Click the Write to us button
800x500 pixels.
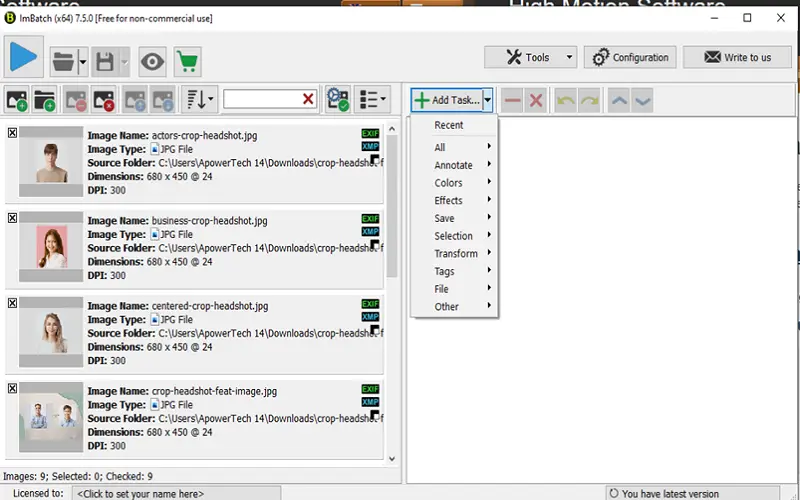tap(737, 57)
